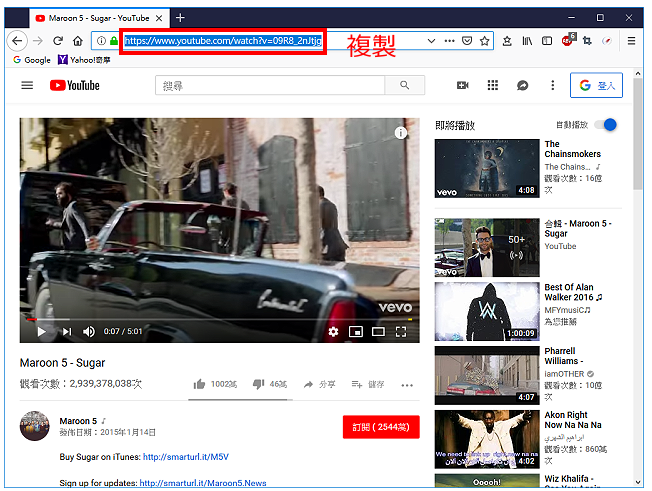
Task: Skip to next video with next button
Action: pos(67,332)
